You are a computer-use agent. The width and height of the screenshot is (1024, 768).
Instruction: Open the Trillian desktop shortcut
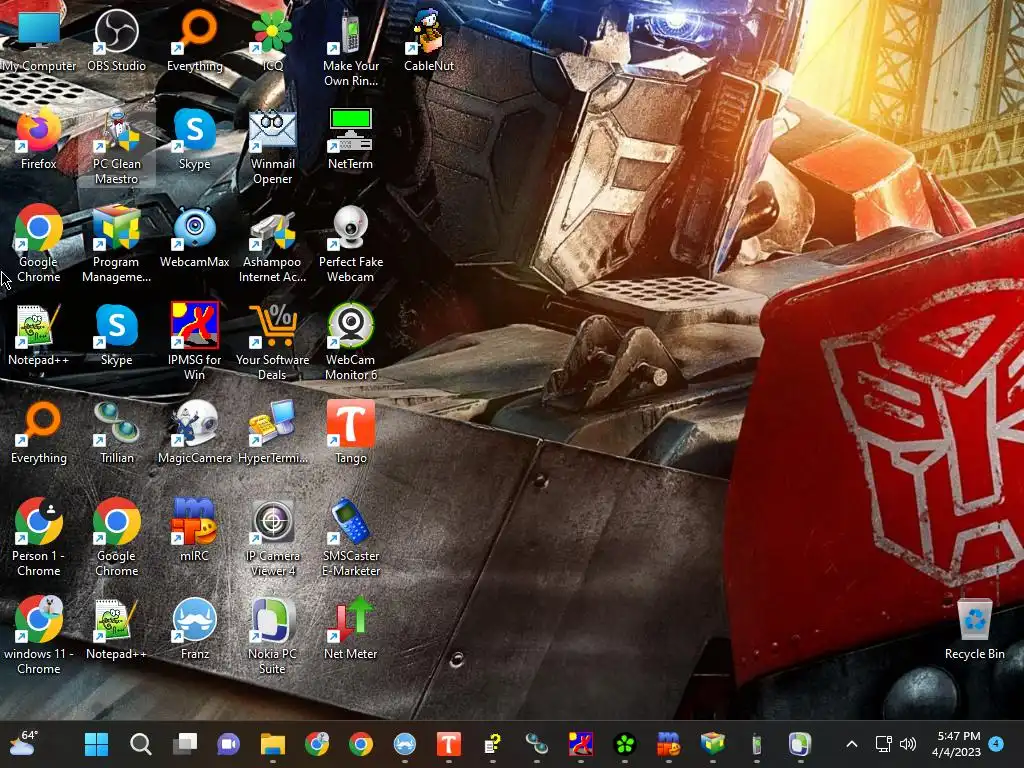click(x=116, y=432)
